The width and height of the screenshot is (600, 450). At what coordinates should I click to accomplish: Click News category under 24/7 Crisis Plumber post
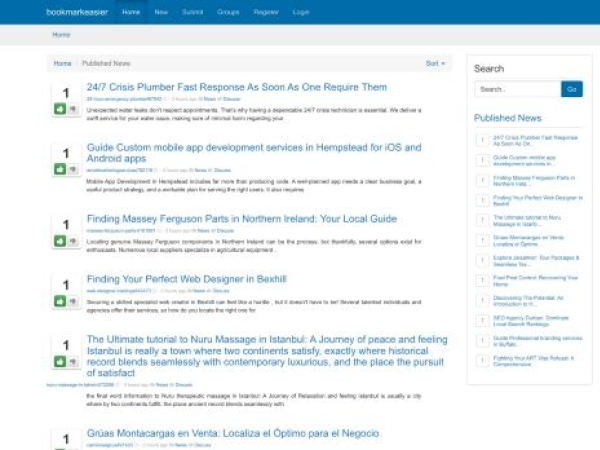(x=210, y=99)
